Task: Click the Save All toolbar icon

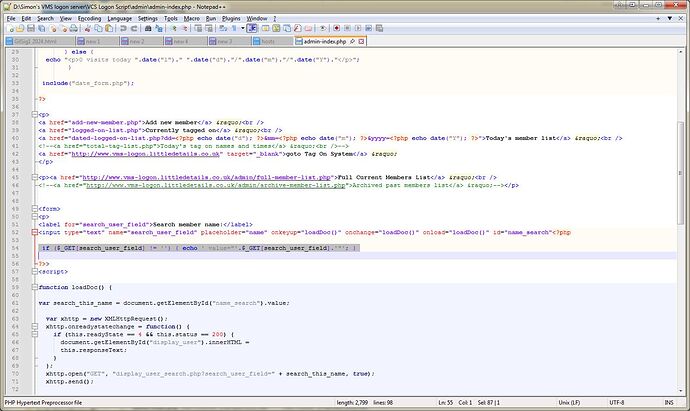Action: click(41, 28)
